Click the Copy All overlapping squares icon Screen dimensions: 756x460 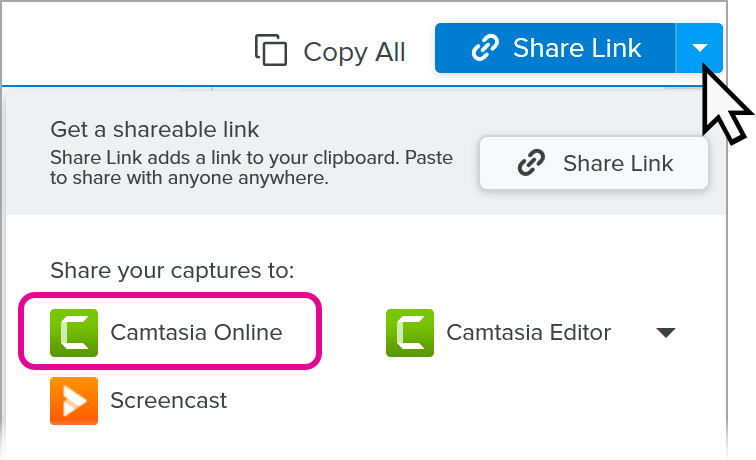point(271,50)
